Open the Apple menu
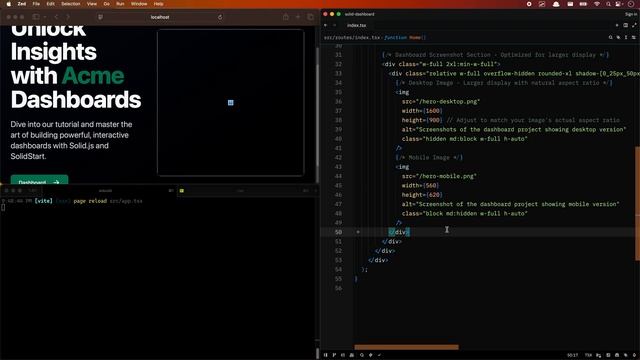 [x=8, y=4]
